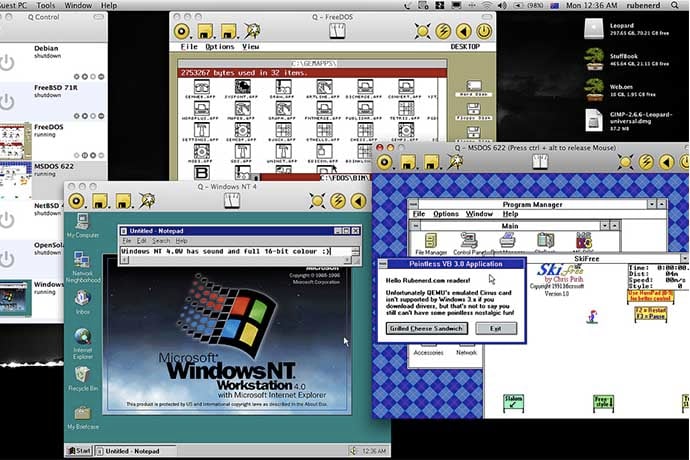Image resolution: width=690 pixels, height=460 pixels.
Task: Select Control Panel icon in Main group
Action: point(469,244)
